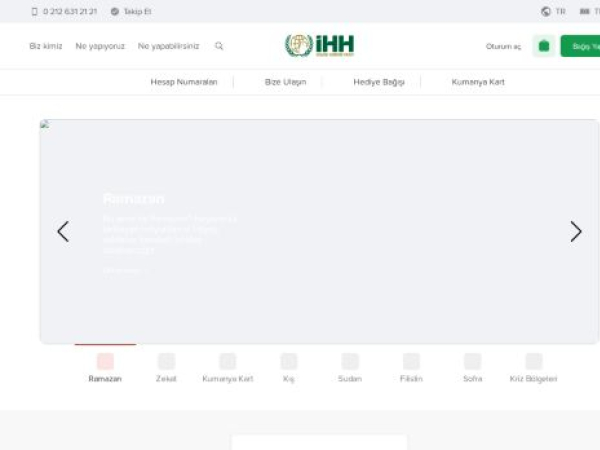Screen dimensions: 600x450
Task: Open Ne yapabilirsiniz menu
Action: (169, 46)
